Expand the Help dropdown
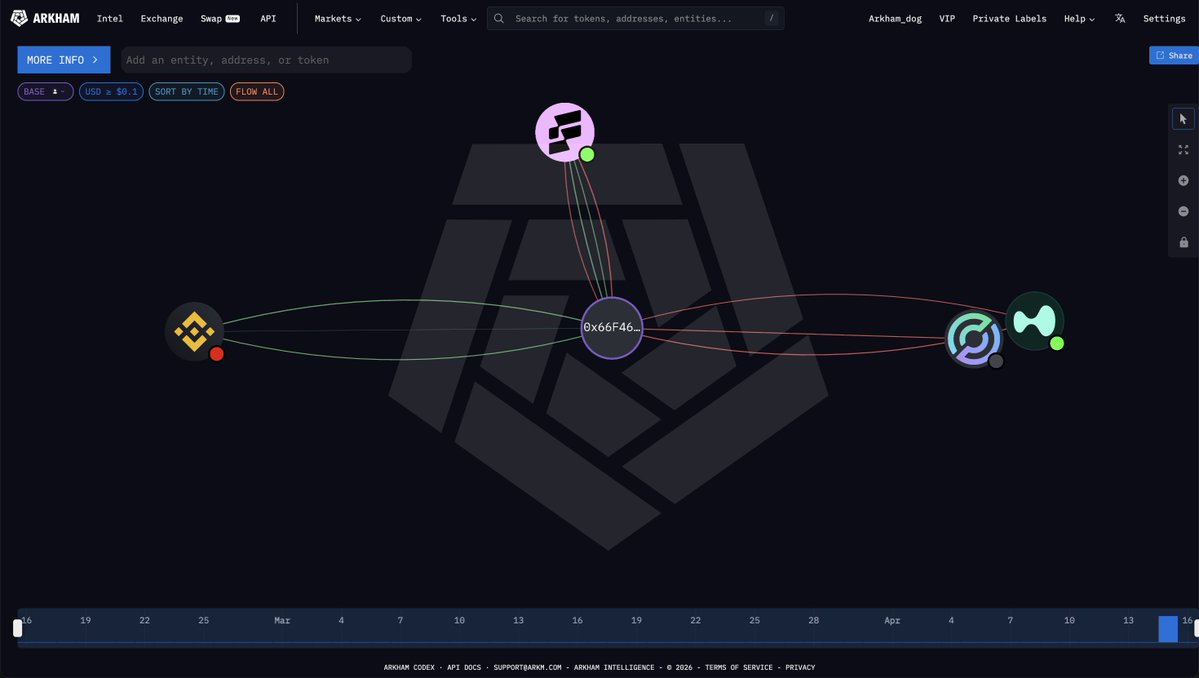 [1079, 18]
